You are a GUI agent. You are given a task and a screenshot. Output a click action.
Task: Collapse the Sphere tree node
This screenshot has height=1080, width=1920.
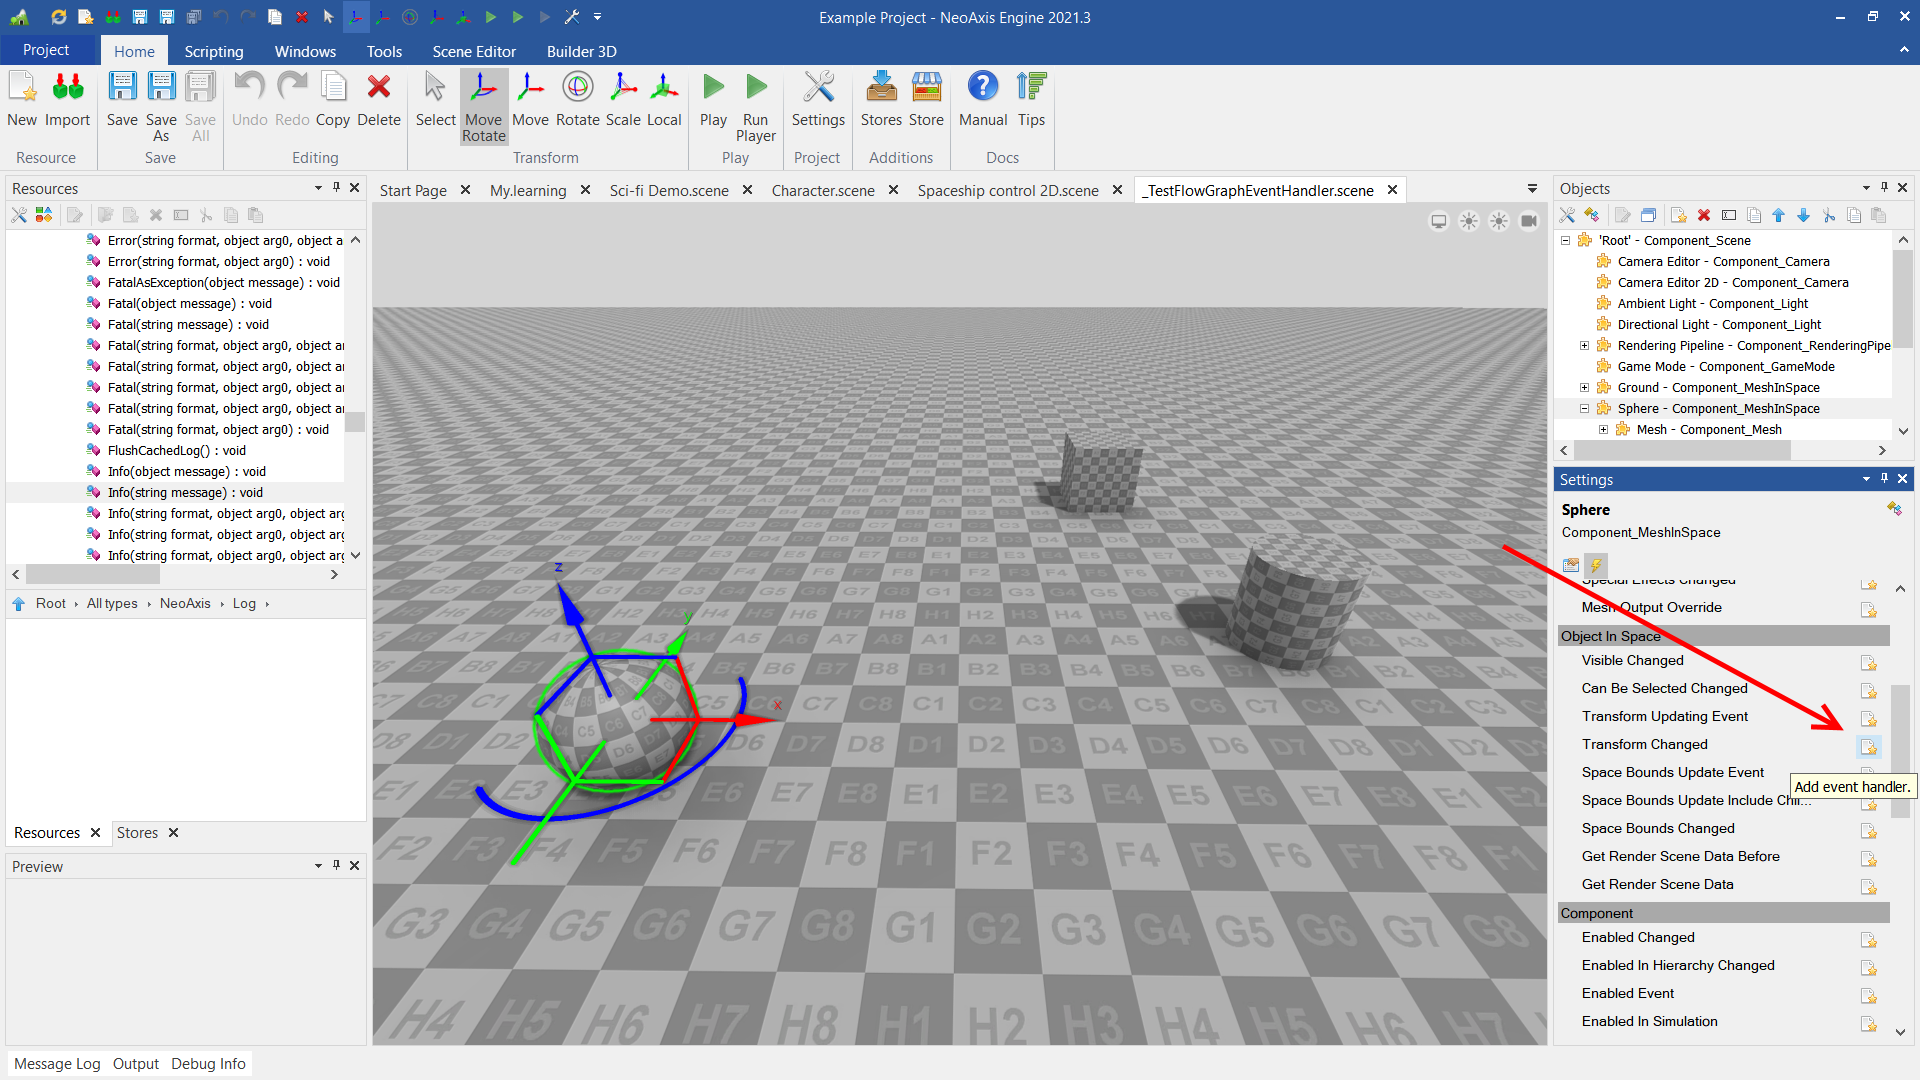pos(1584,409)
